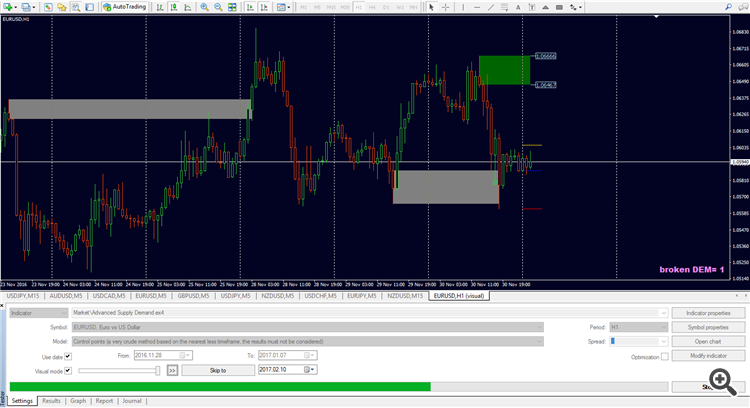Select the text label tool
Viewport: 750px width, 408px height.
tap(532, 7)
